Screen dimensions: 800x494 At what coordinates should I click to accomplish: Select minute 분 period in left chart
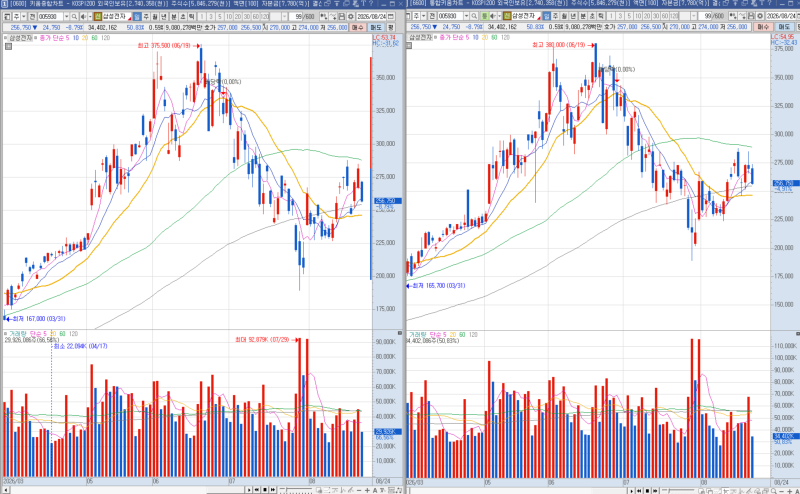pyautogui.click(x=174, y=16)
